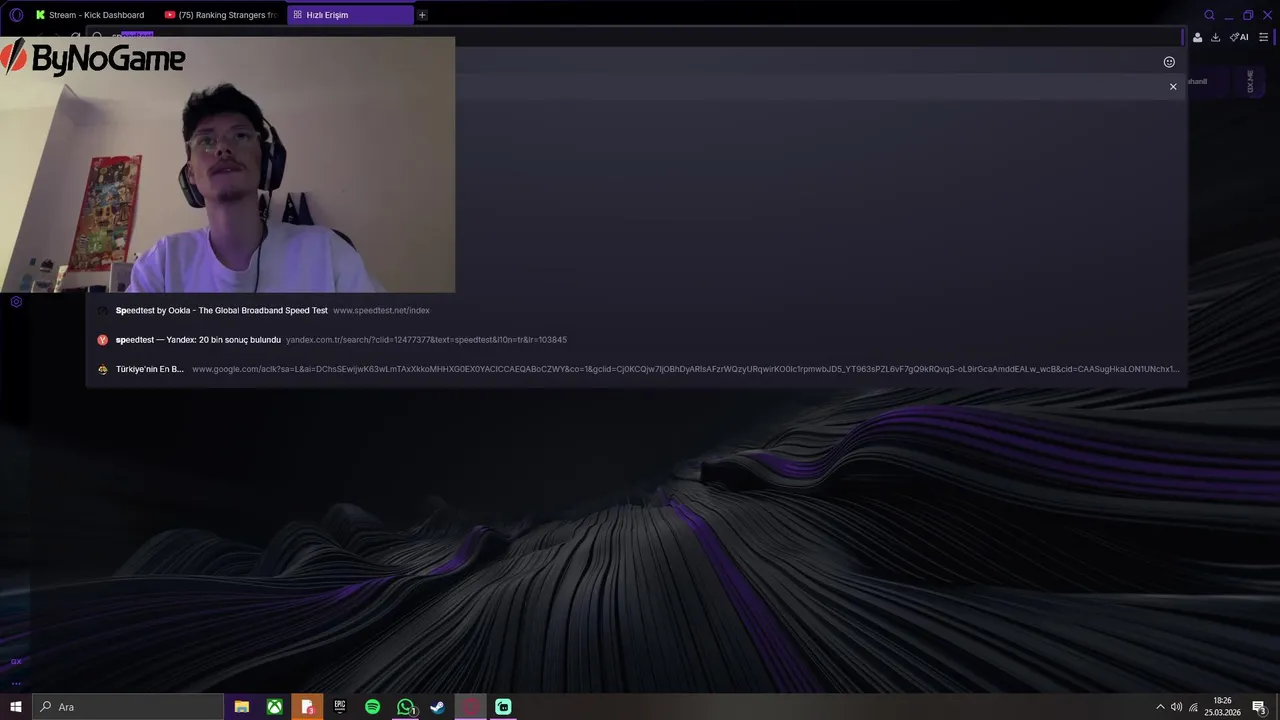The image size is (1280, 720).
Task: Open WhatsApp from the taskbar
Action: point(405,707)
